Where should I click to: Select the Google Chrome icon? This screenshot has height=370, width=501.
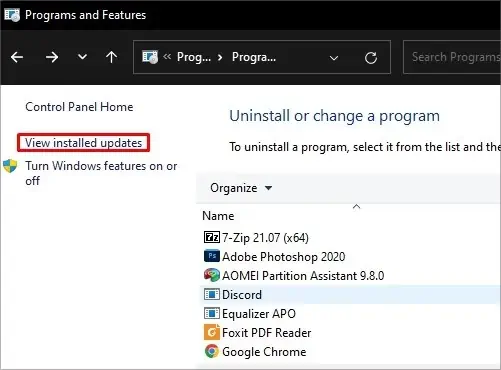(x=212, y=351)
